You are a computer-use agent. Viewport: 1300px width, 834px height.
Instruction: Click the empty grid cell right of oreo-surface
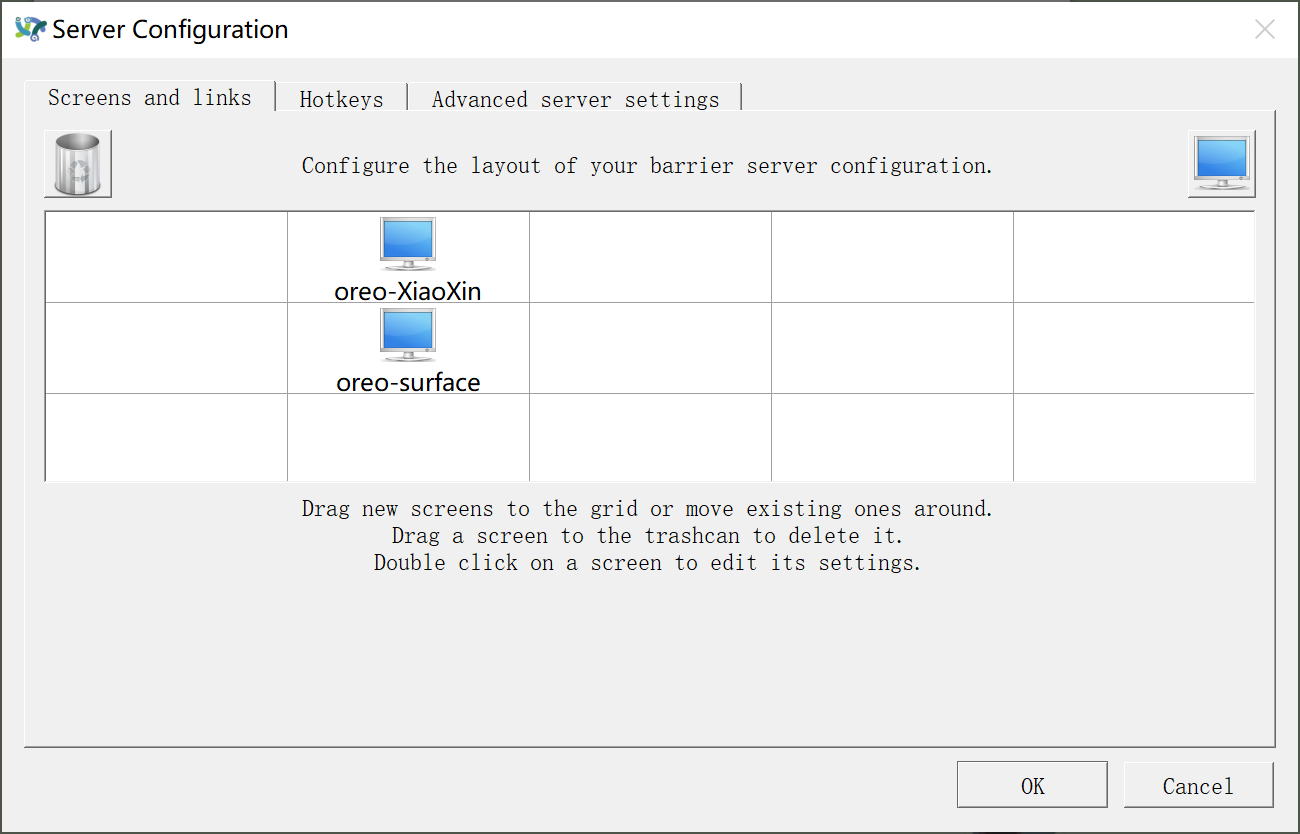650,348
